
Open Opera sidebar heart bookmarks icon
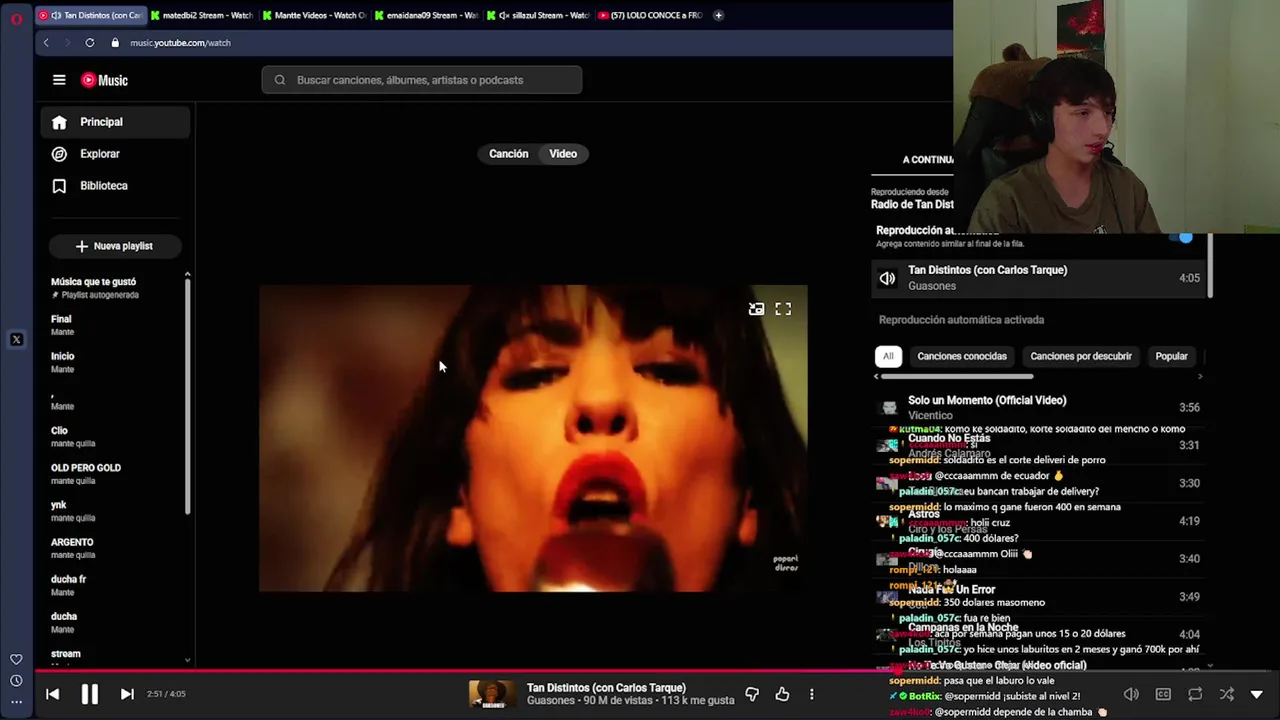click(x=16, y=659)
